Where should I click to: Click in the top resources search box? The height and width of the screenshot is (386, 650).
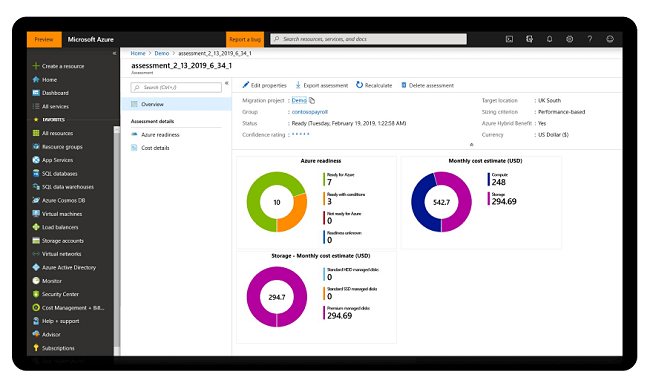pyautogui.click(x=369, y=39)
